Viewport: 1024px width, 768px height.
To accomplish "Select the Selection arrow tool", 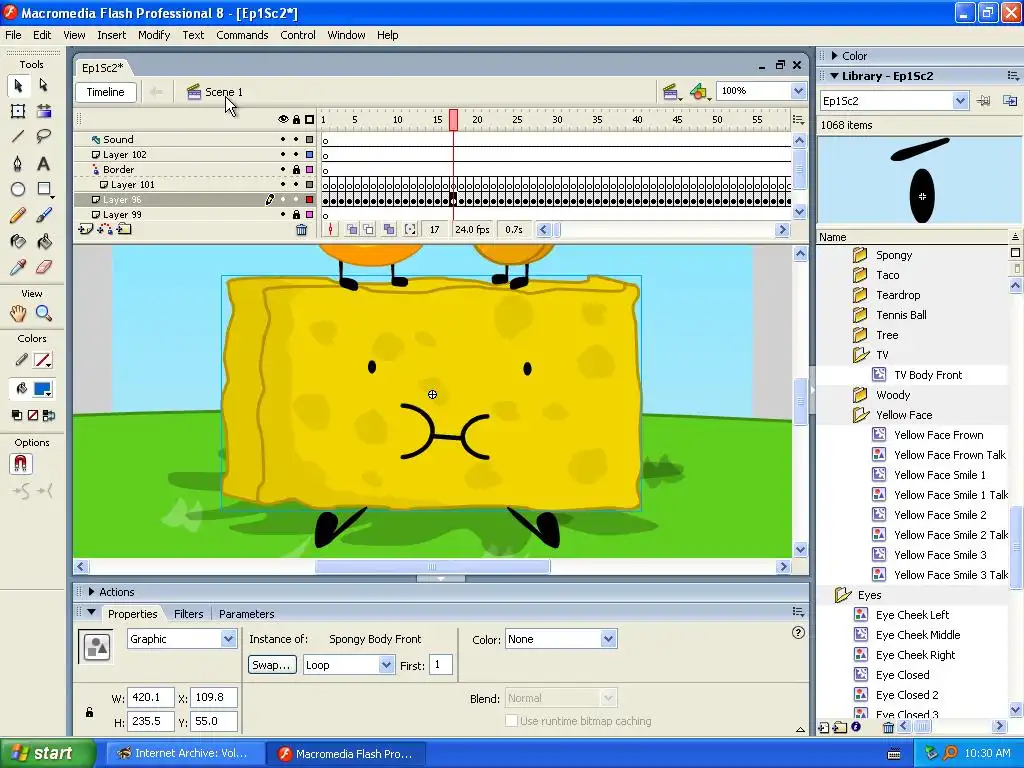I will [x=18, y=86].
